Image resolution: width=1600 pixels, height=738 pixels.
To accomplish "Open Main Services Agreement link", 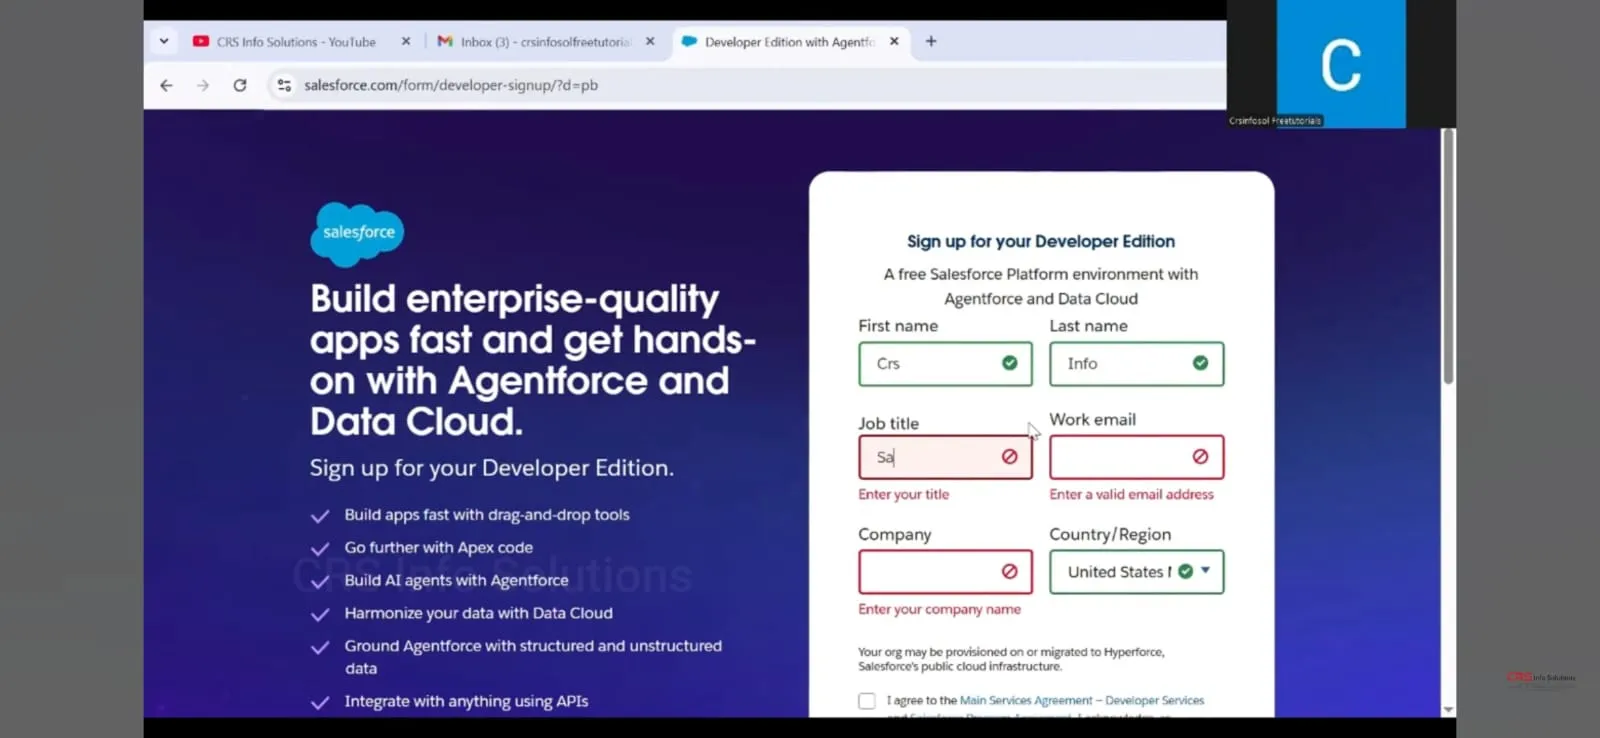I will click(x=1026, y=701).
